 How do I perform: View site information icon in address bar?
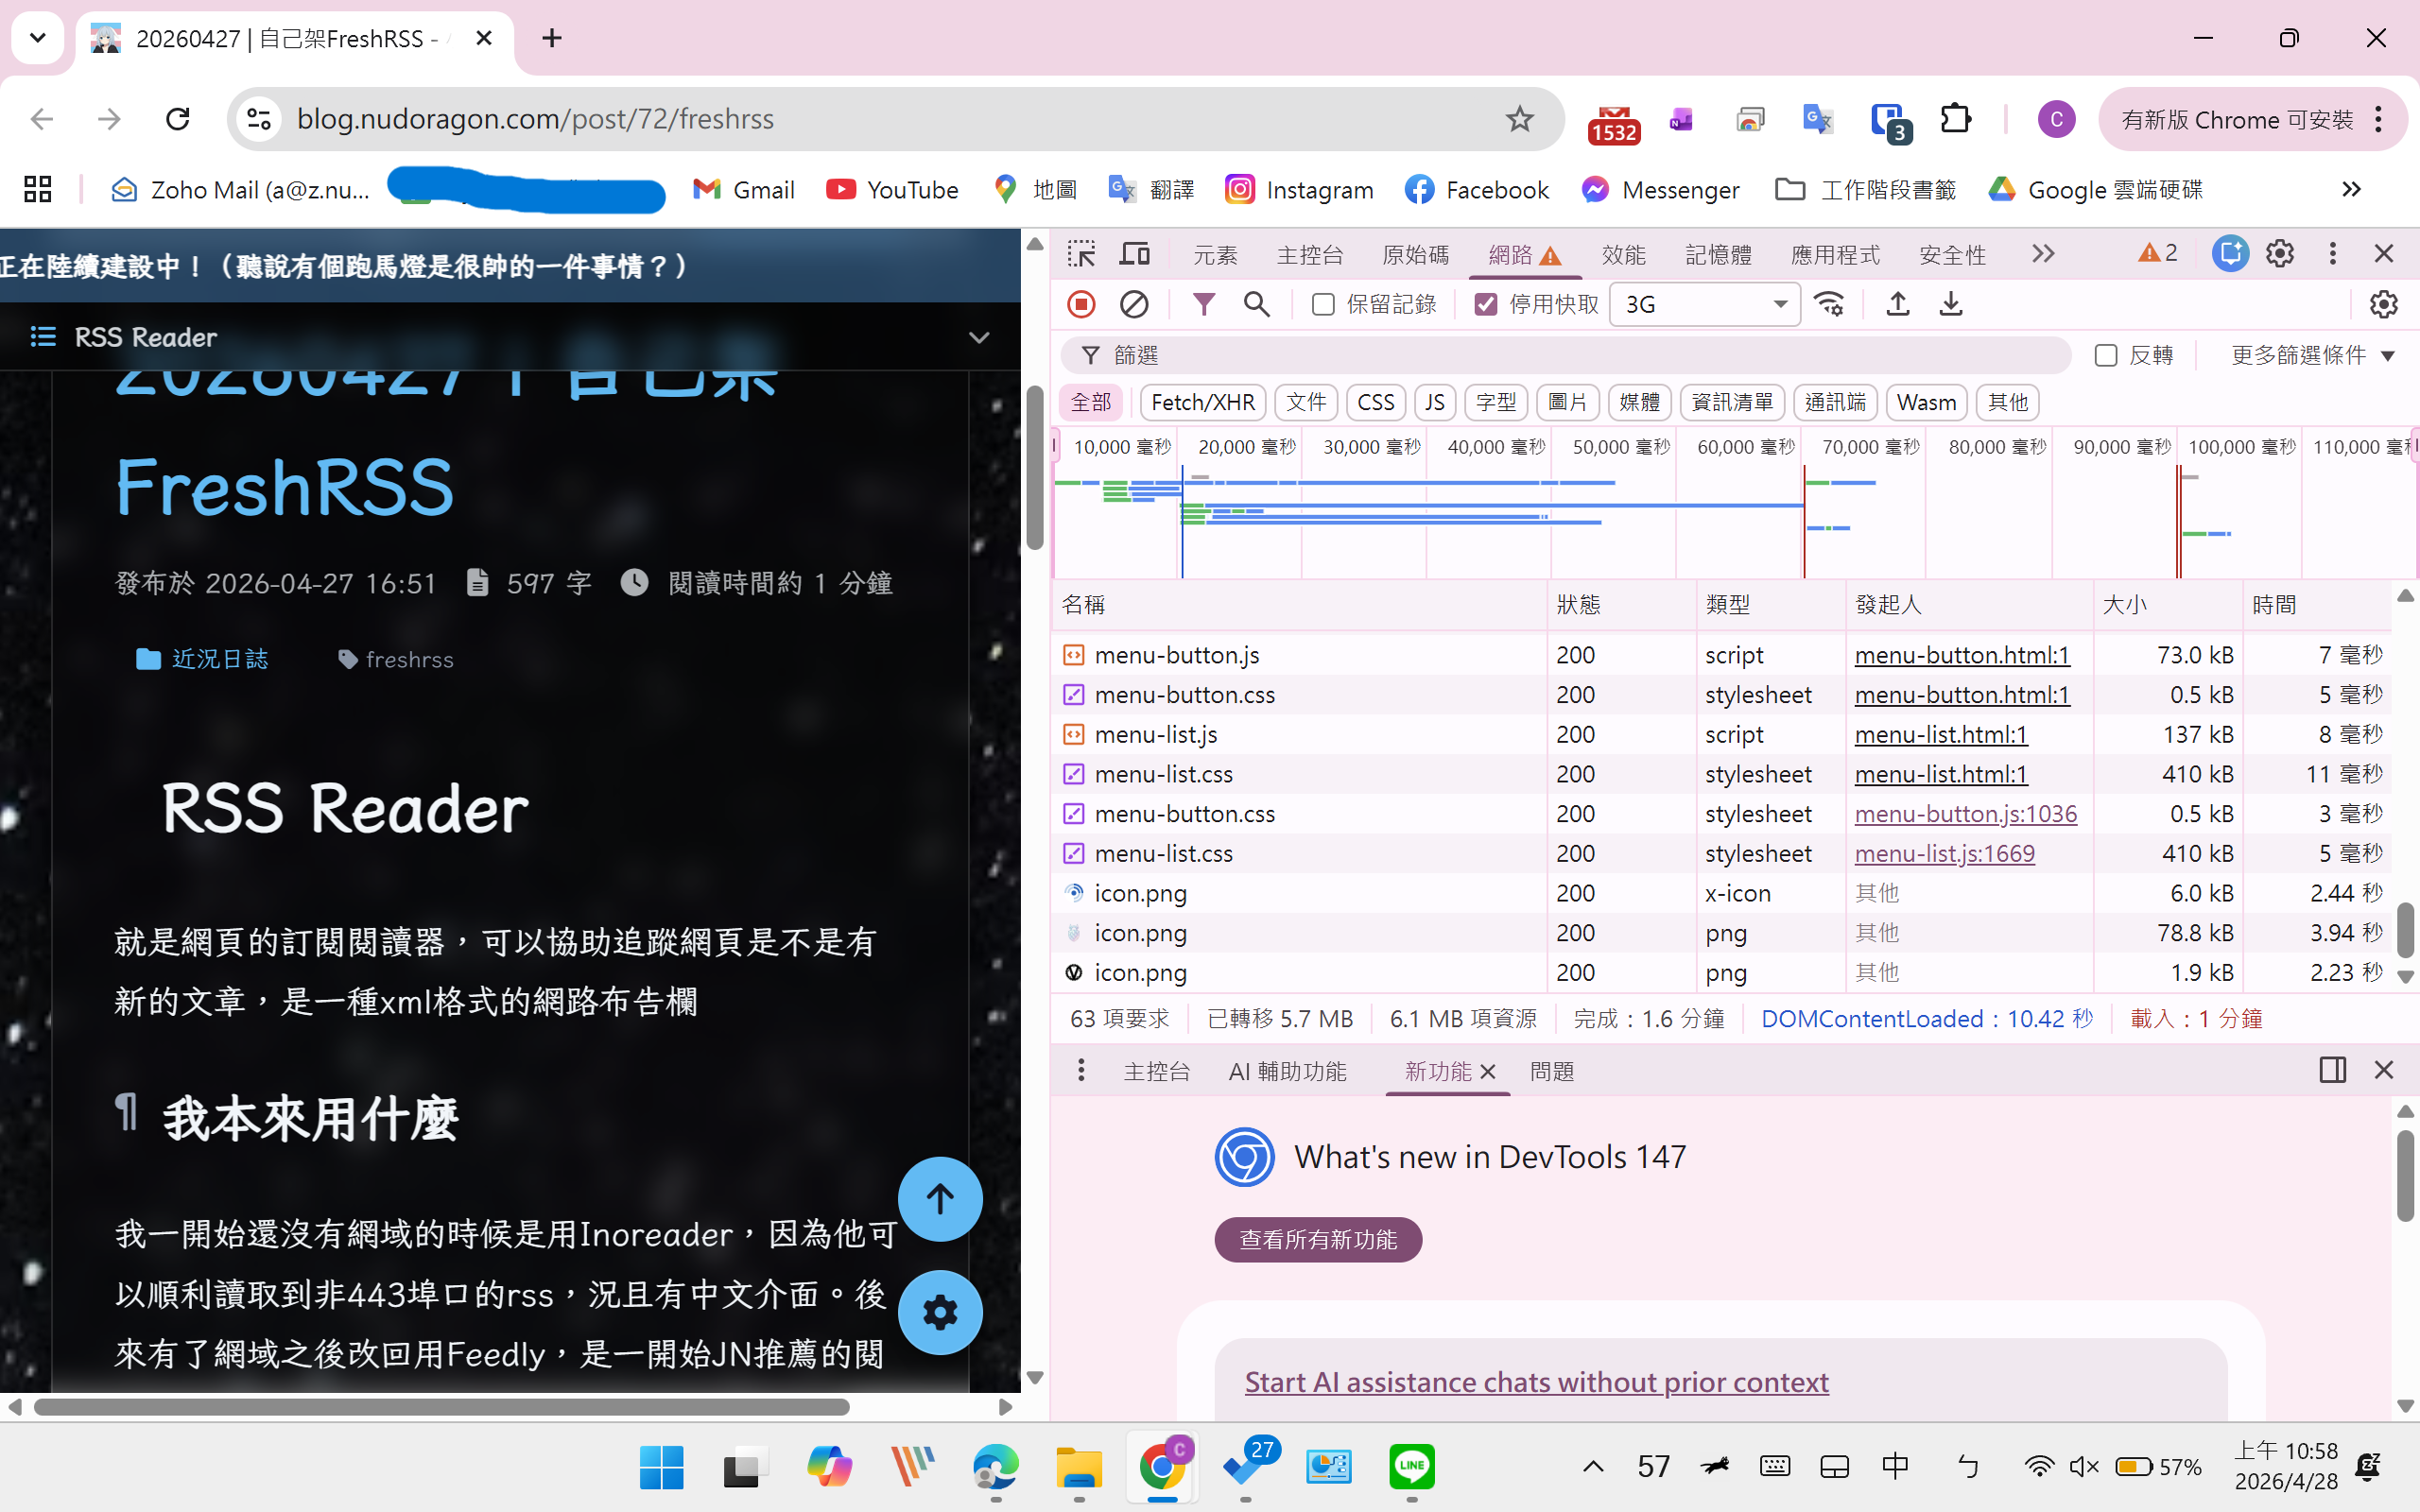click(259, 119)
